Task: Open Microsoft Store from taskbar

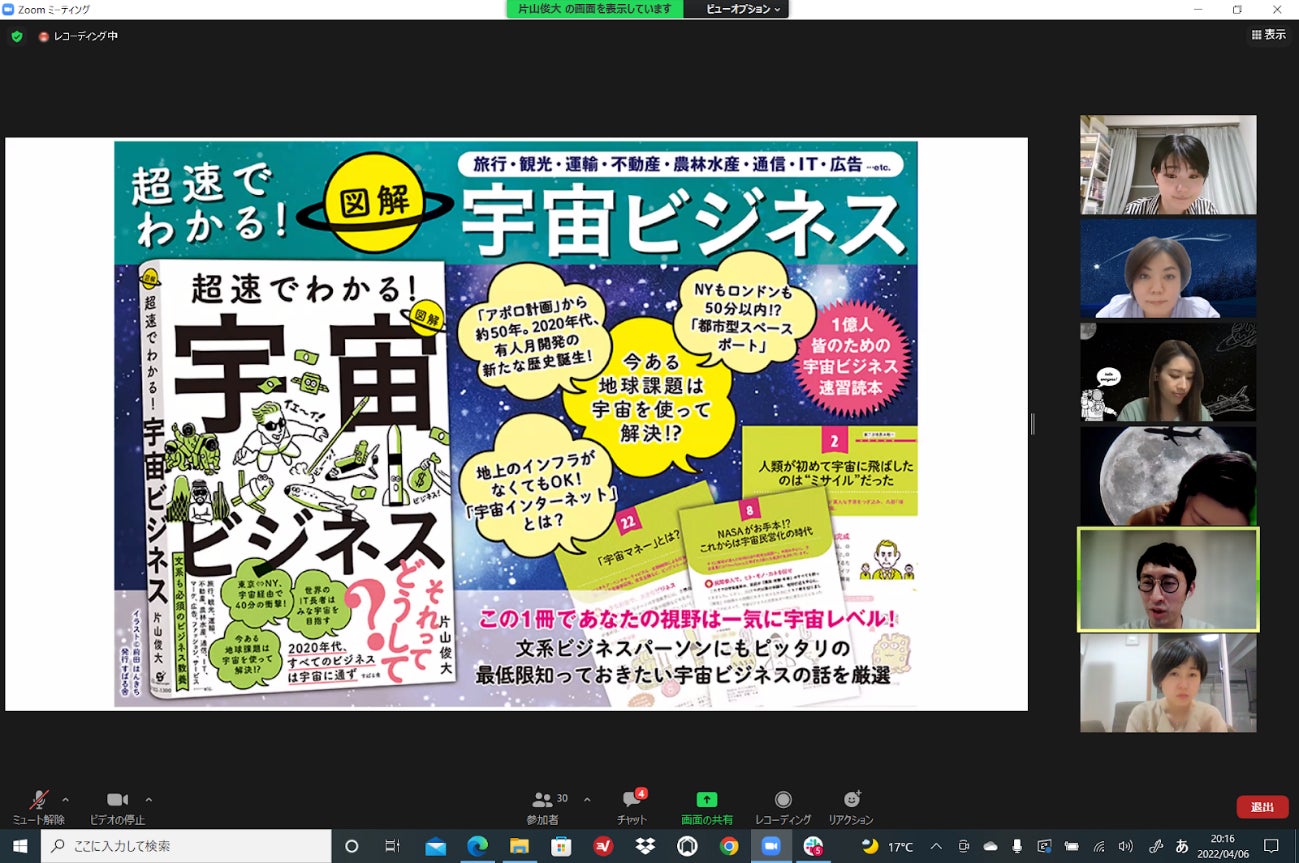Action: click(x=561, y=846)
